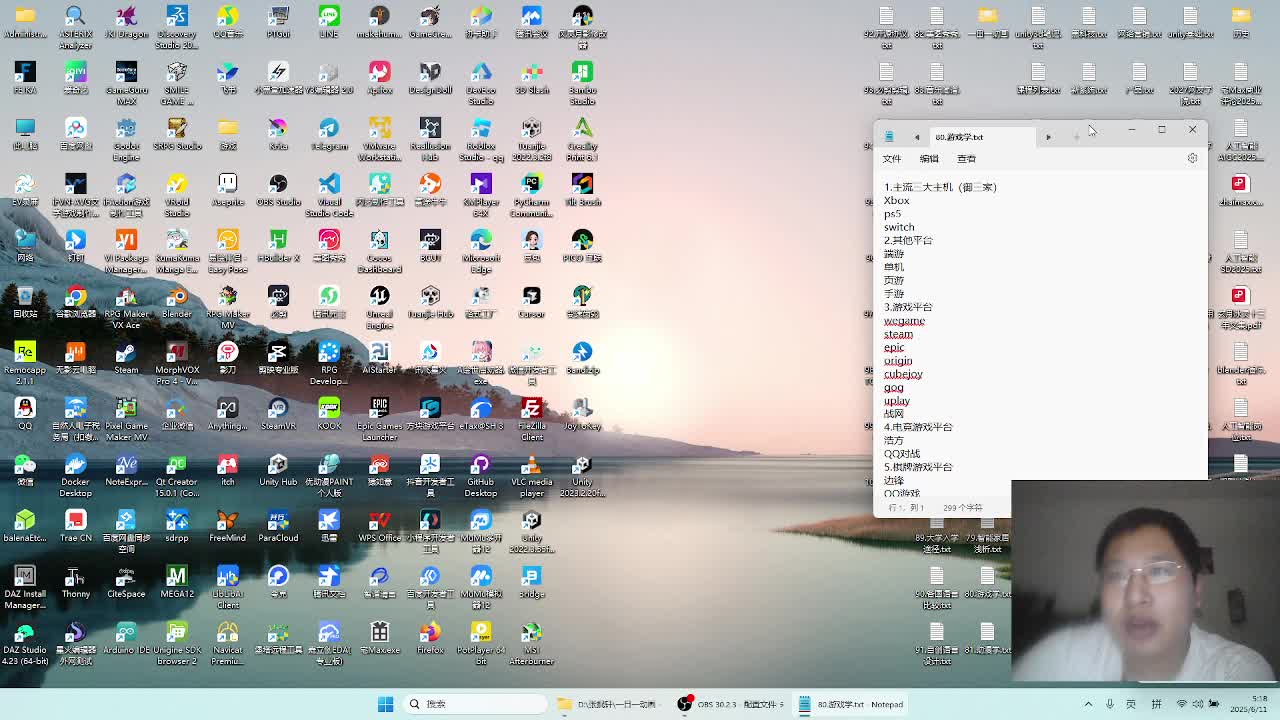Open Epic Games Launcher shortcut
The image size is (1280, 720).
pyautogui.click(x=379, y=419)
